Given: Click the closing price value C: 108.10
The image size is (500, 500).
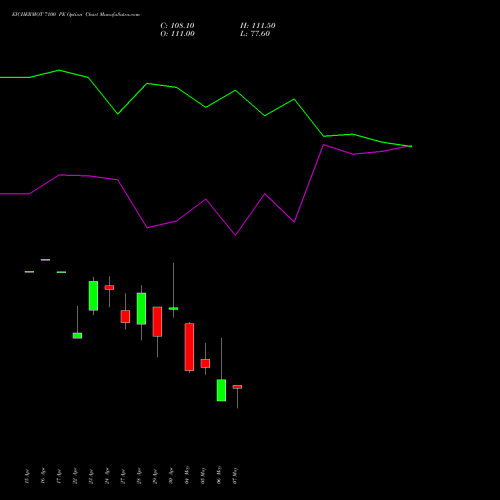Looking at the screenshot, I should point(177,26).
